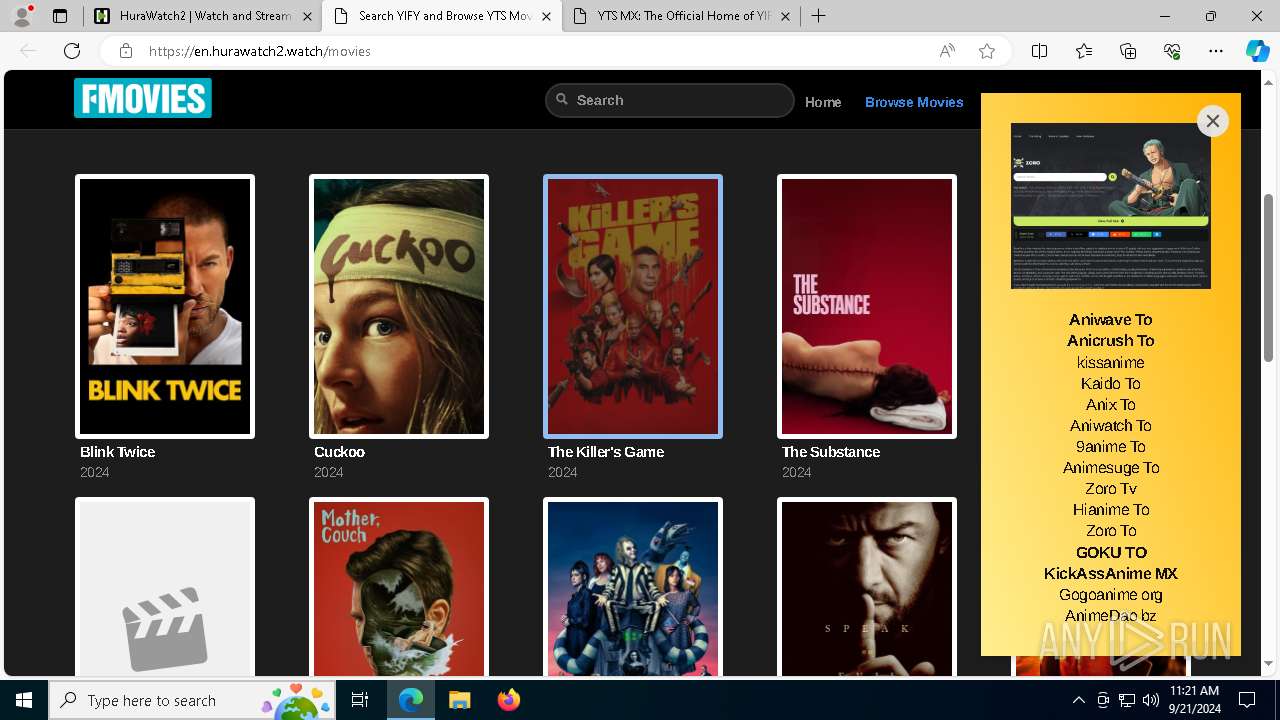This screenshot has height=720, width=1280.
Task: Close the Search YIFY tab
Action: (x=546, y=16)
